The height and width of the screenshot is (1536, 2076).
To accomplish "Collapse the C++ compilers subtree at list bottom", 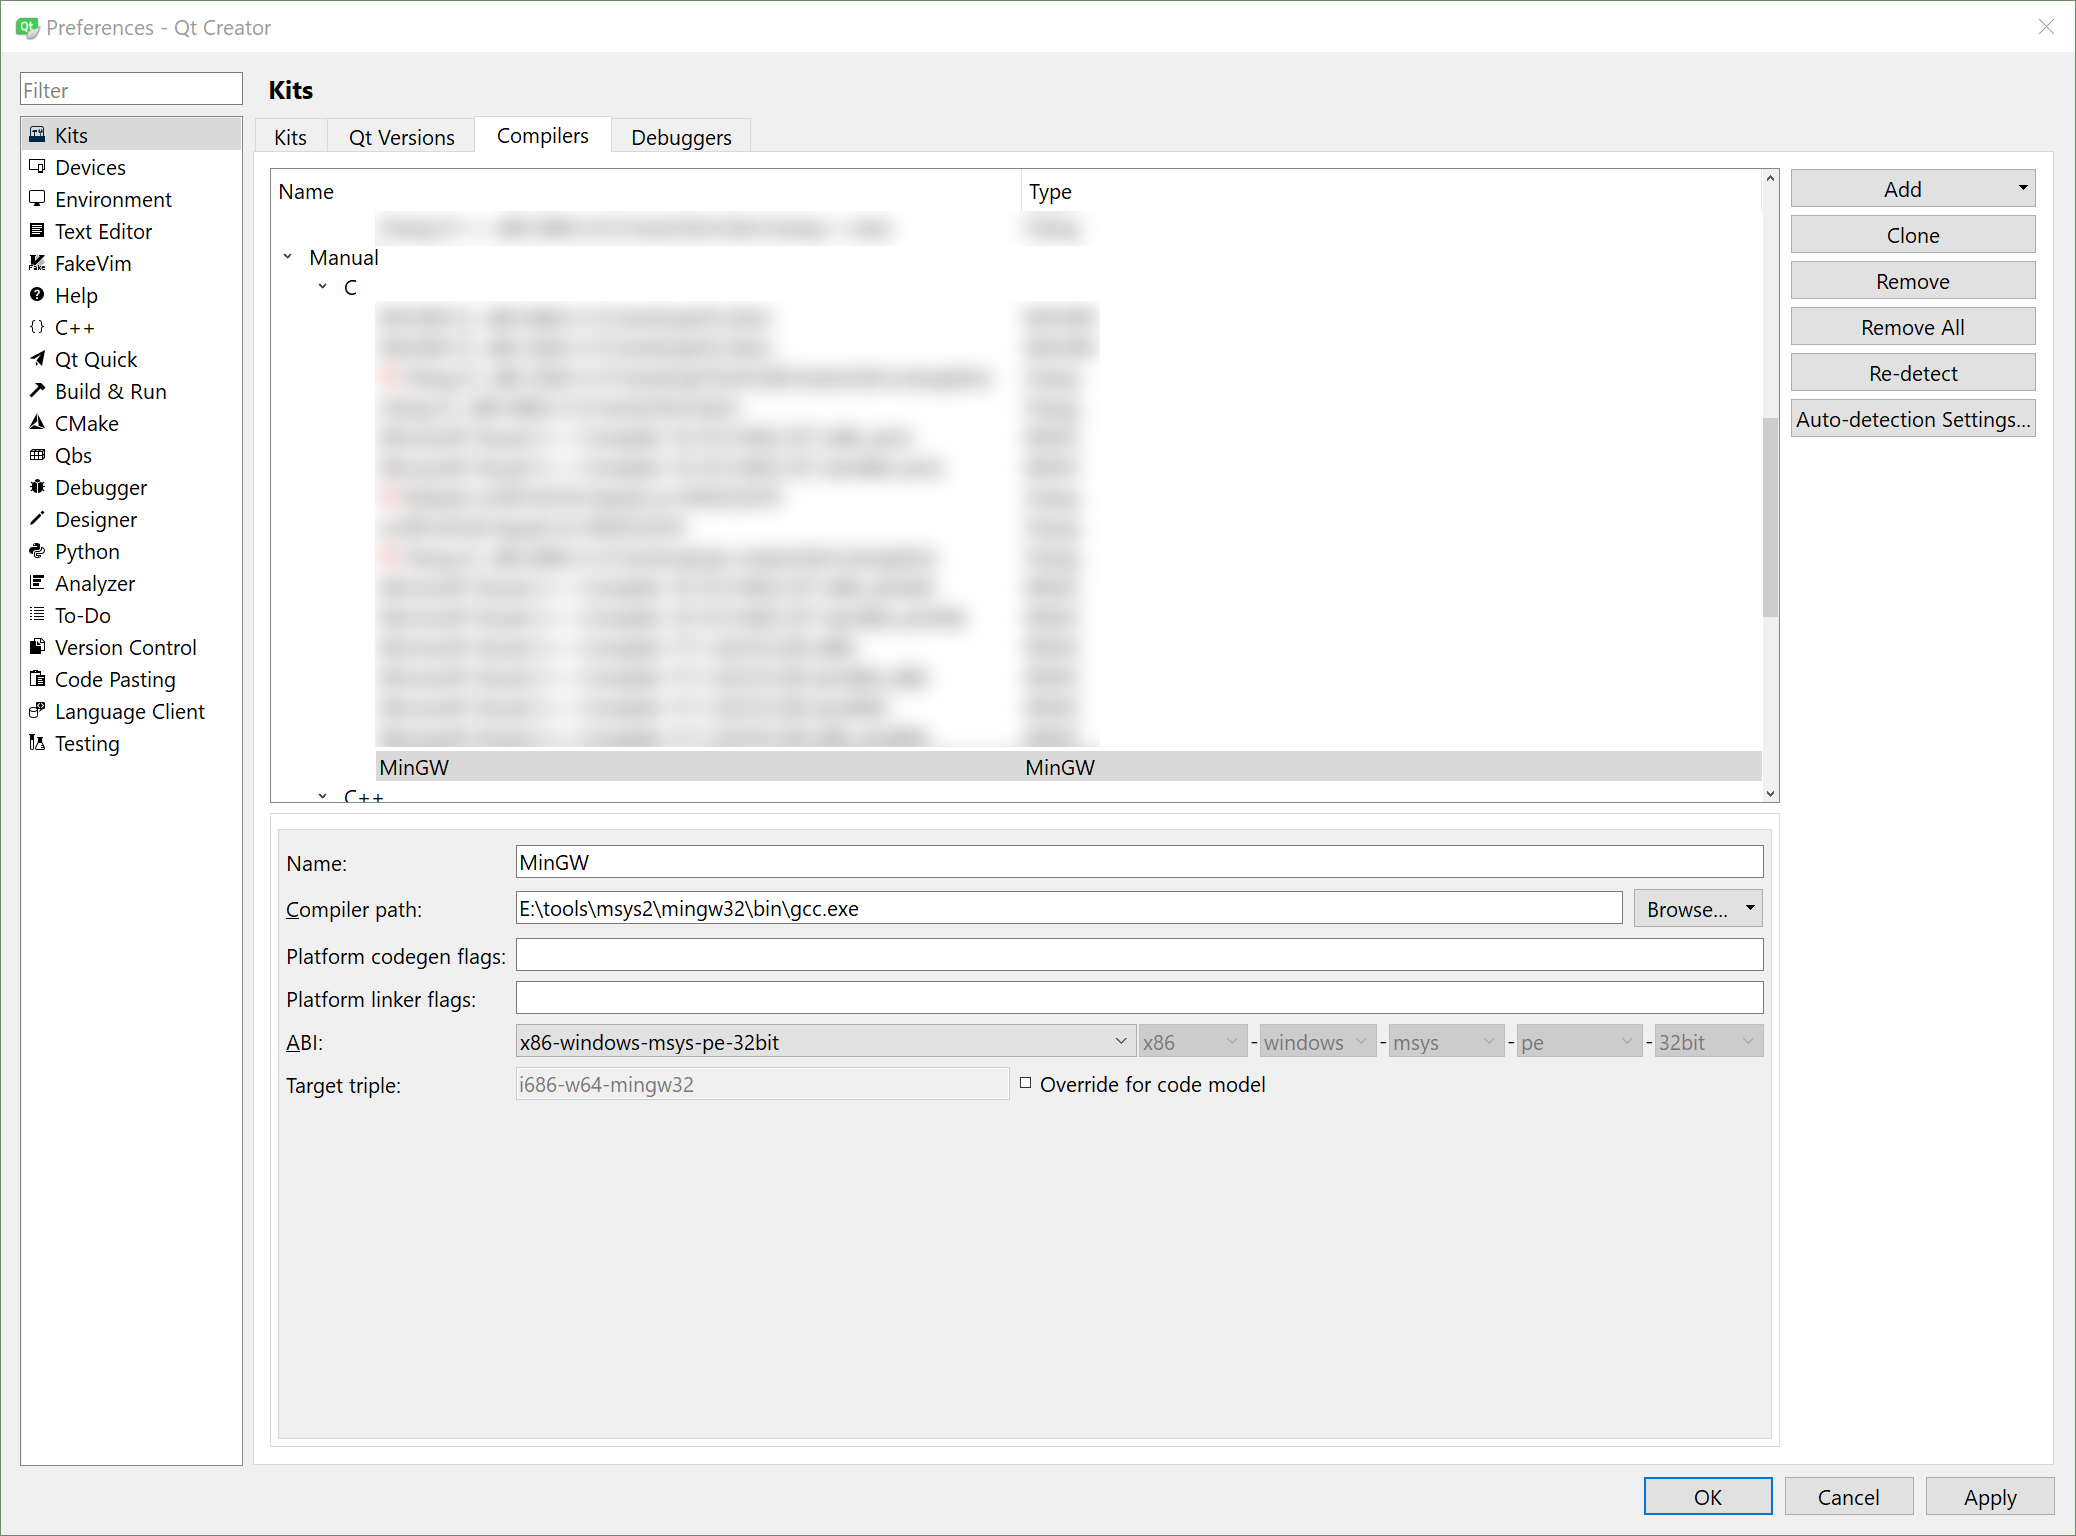I will click(x=323, y=796).
